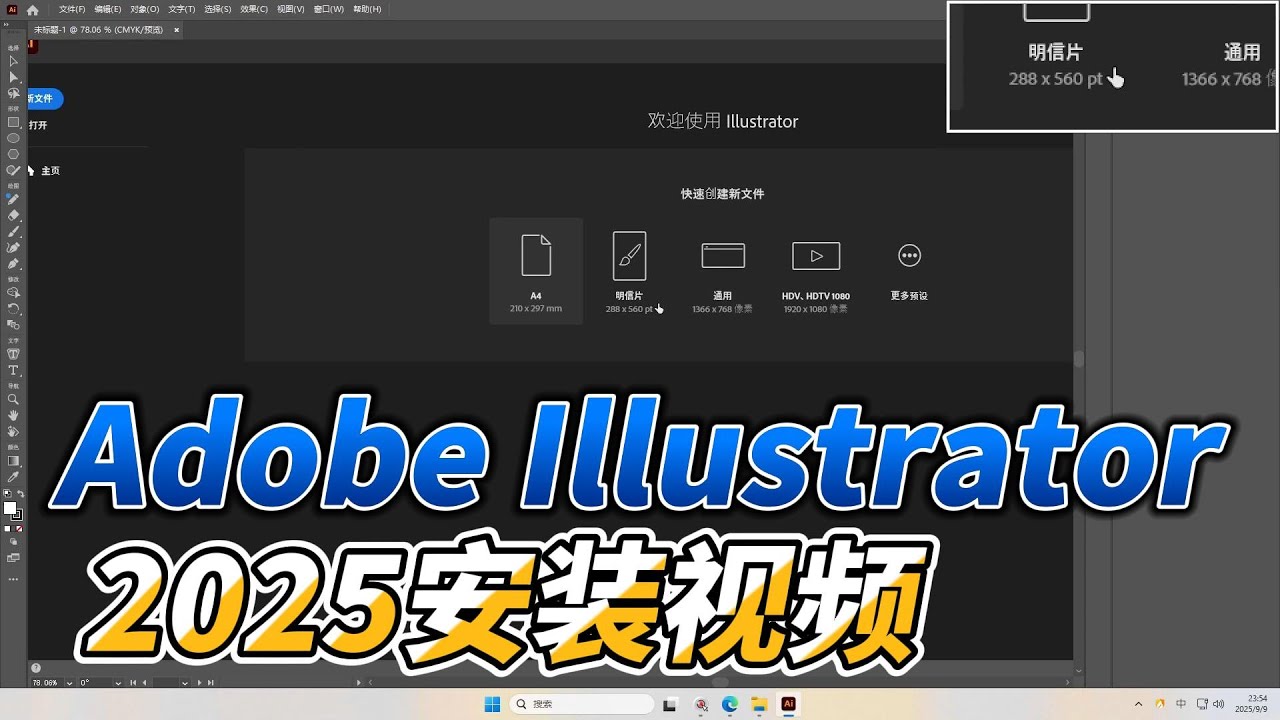The width and height of the screenshot is (1280, 720).
Task: Click the help question mark icon
Action: [36, 668]
